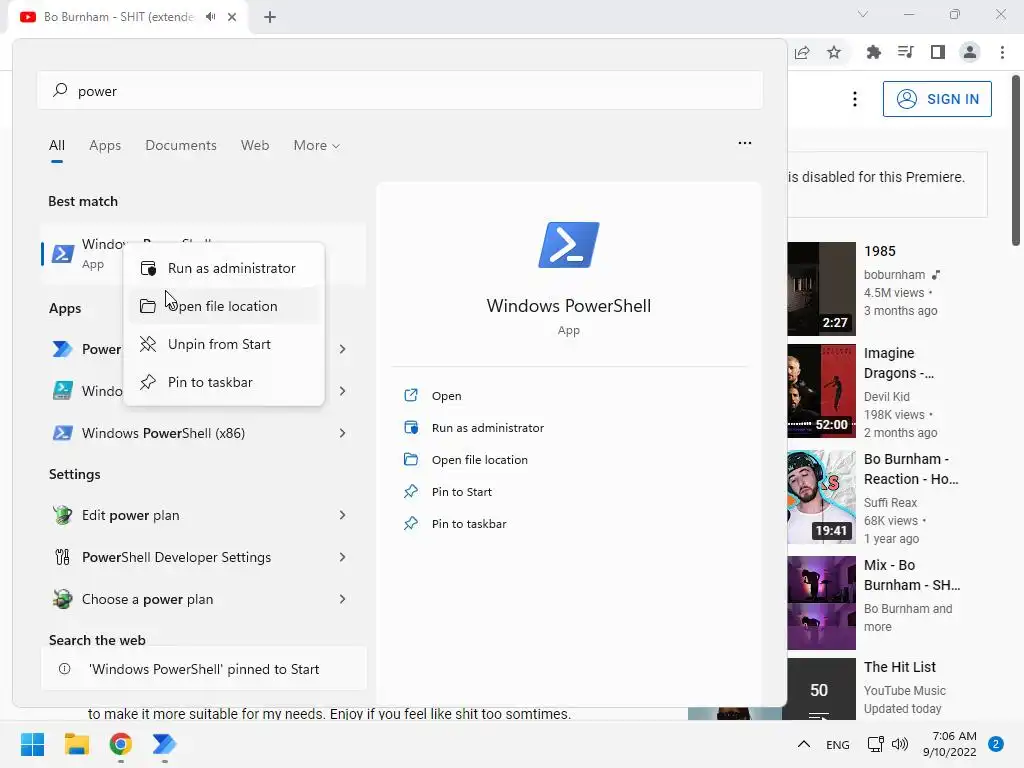Click Chrome share page icon

click(x=802, y=52)
